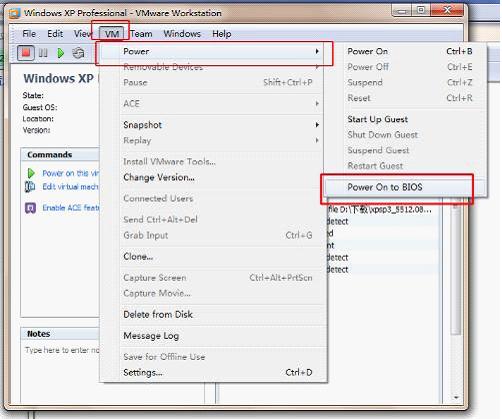The height and width of the screenshot is (419, 502).
Task: Expand the Power submenu
Action: (x=212, y=51)
